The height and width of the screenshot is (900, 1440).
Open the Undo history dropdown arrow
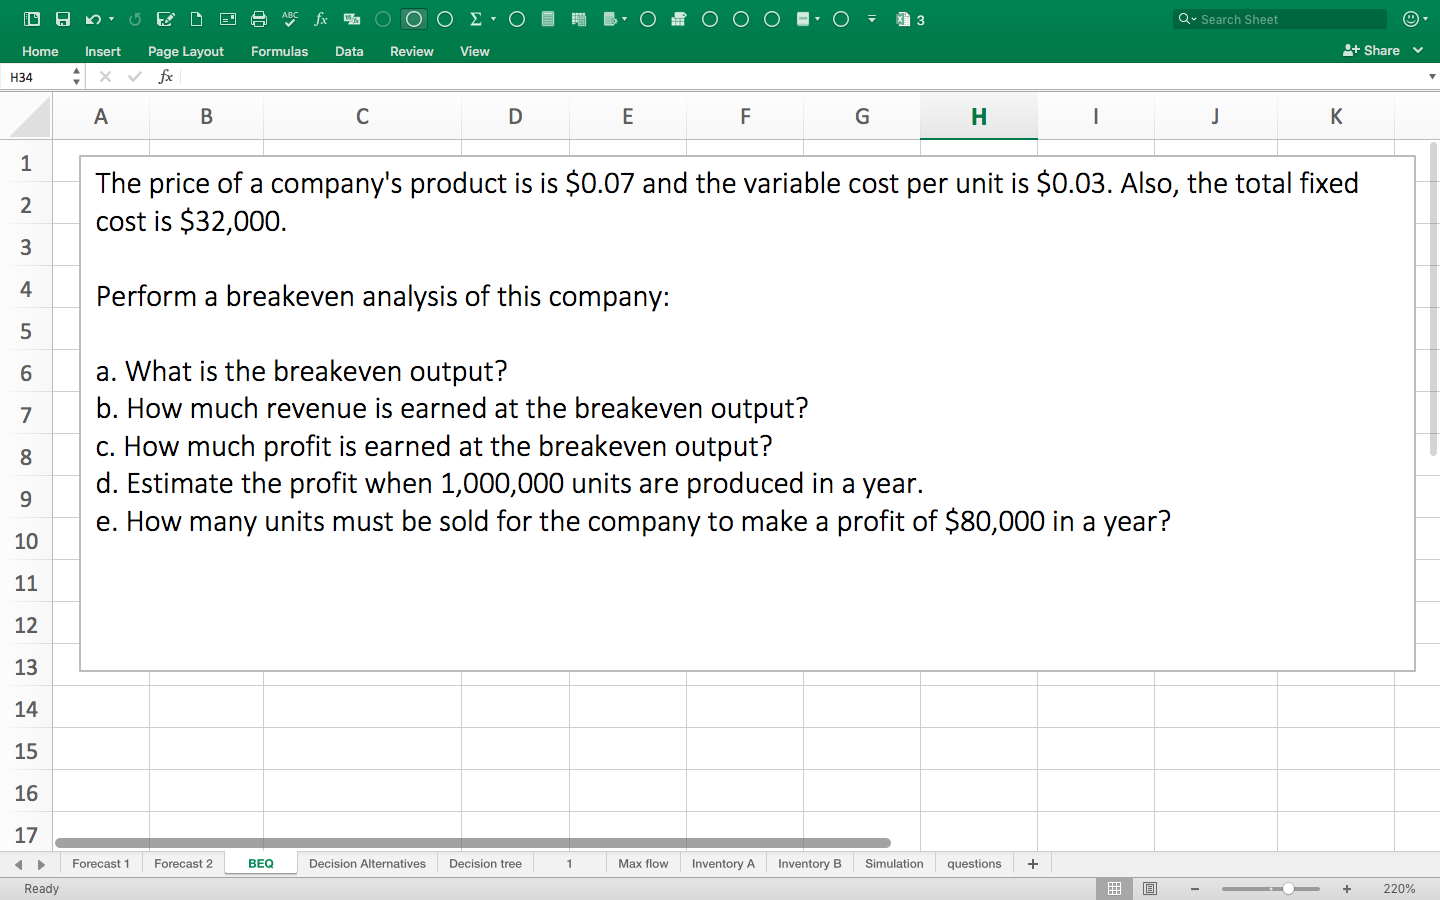click(x=111, y=19)
